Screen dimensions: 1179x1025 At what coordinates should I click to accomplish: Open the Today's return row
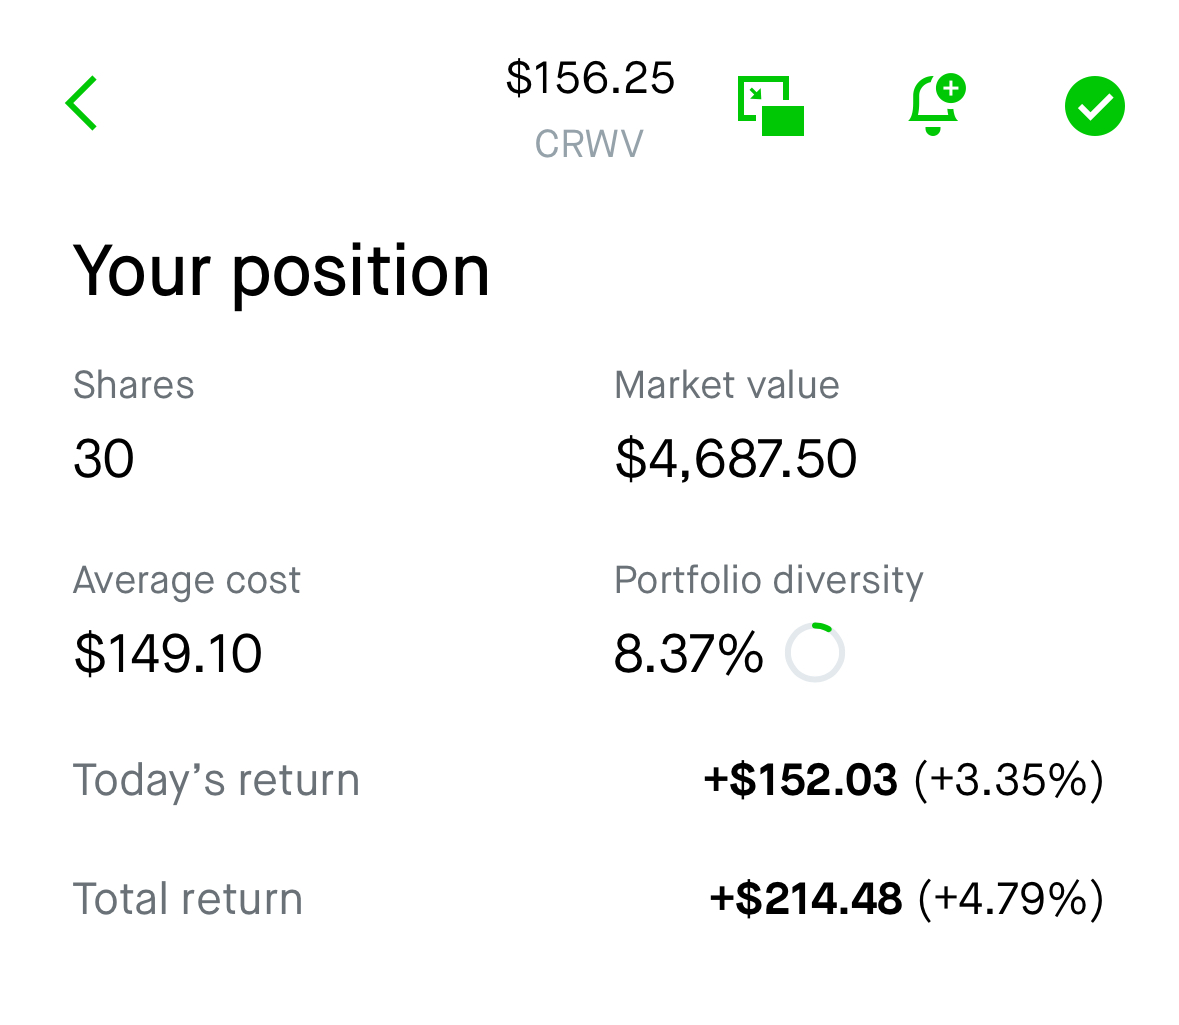click(588, 780)
